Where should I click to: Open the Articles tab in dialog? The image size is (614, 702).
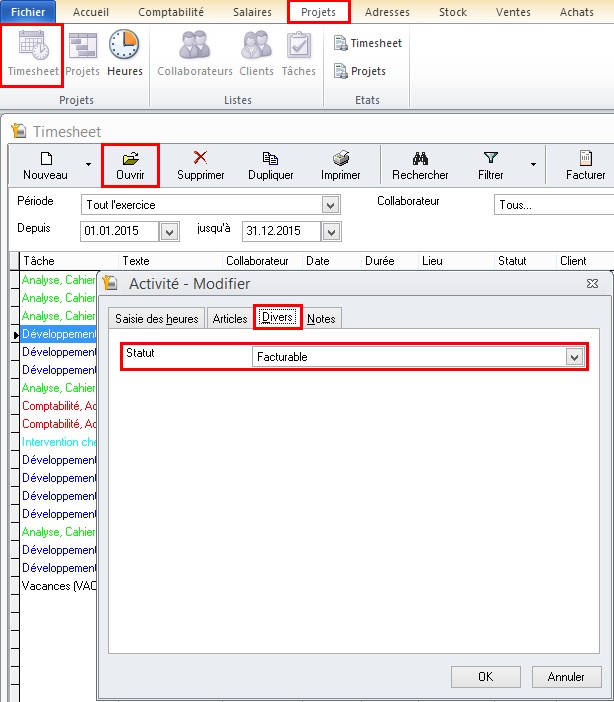coord(230,318)
